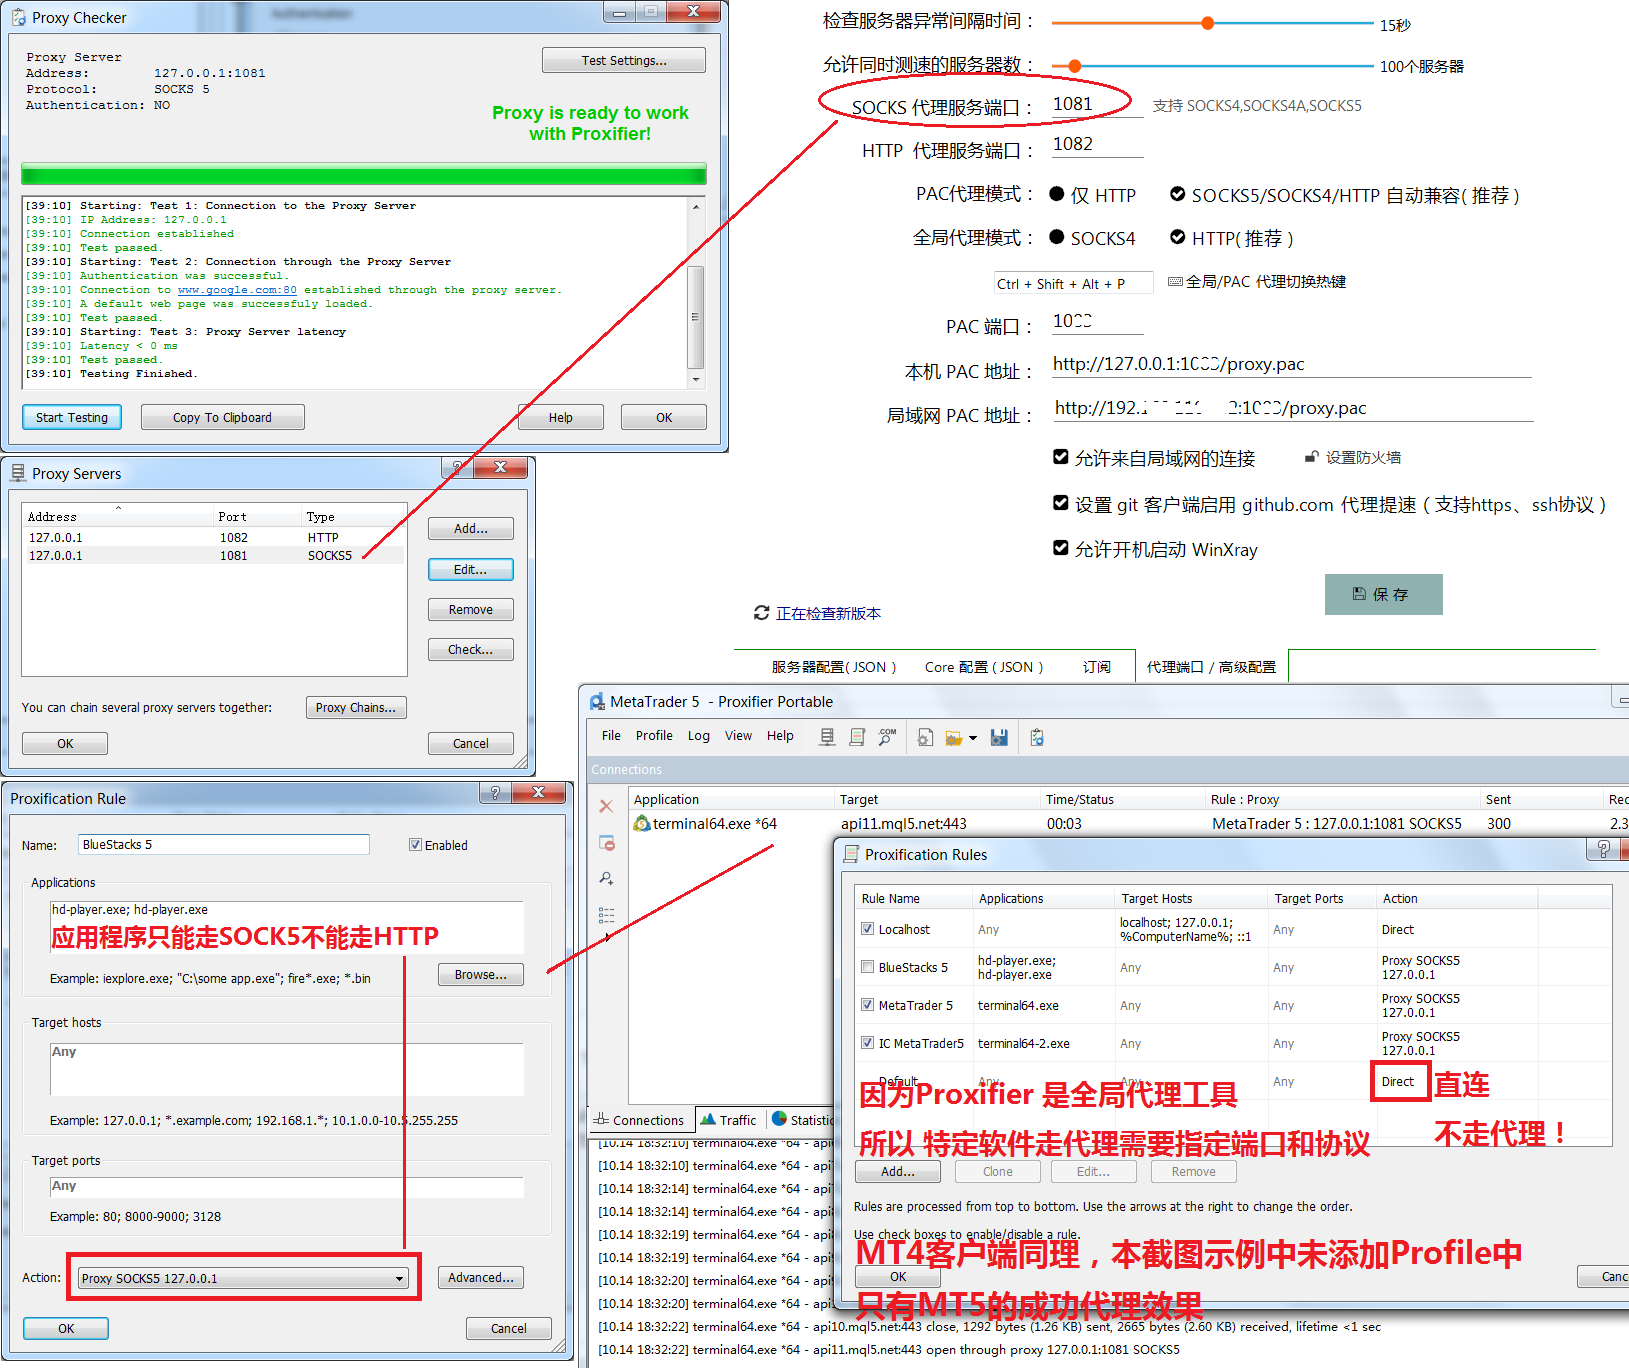Click the refresh icon beside 正在检查新版本
Screen dimensions: 1629x1368
click(762, 612)
